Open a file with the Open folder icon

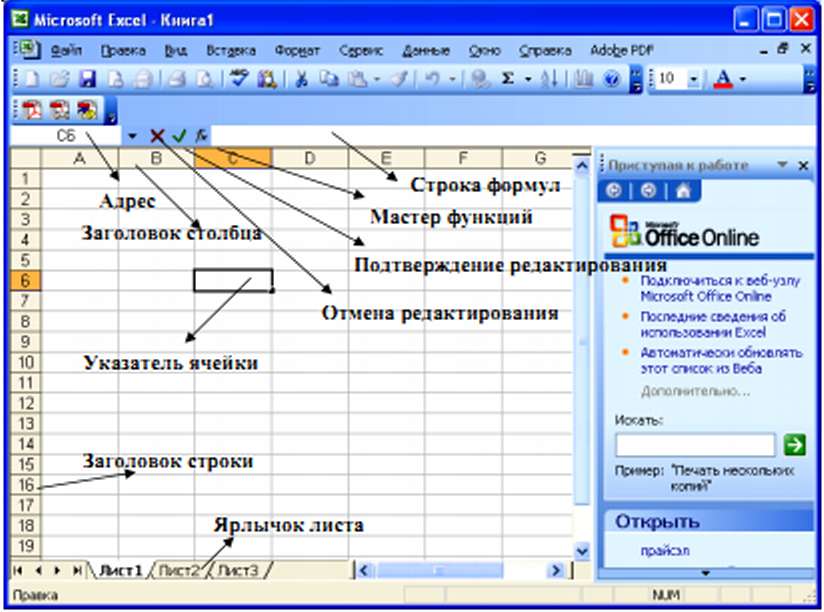point(60,79)
